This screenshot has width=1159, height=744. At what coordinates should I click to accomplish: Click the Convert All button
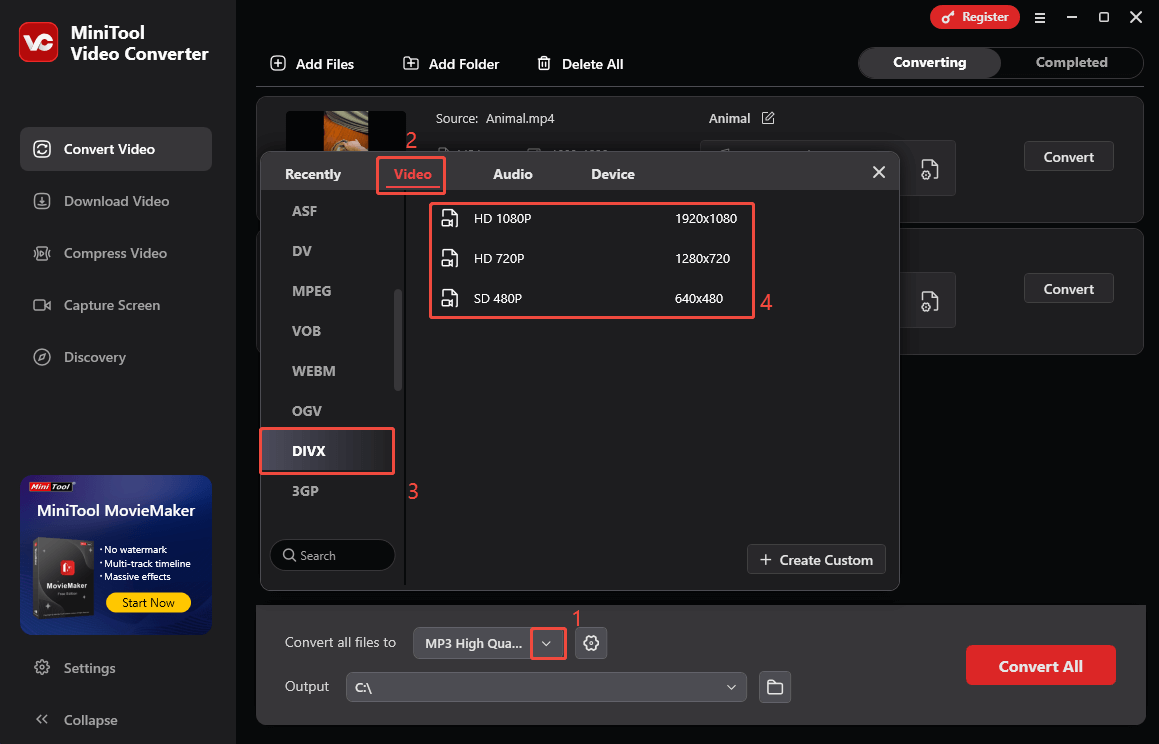coord(1040,665)
